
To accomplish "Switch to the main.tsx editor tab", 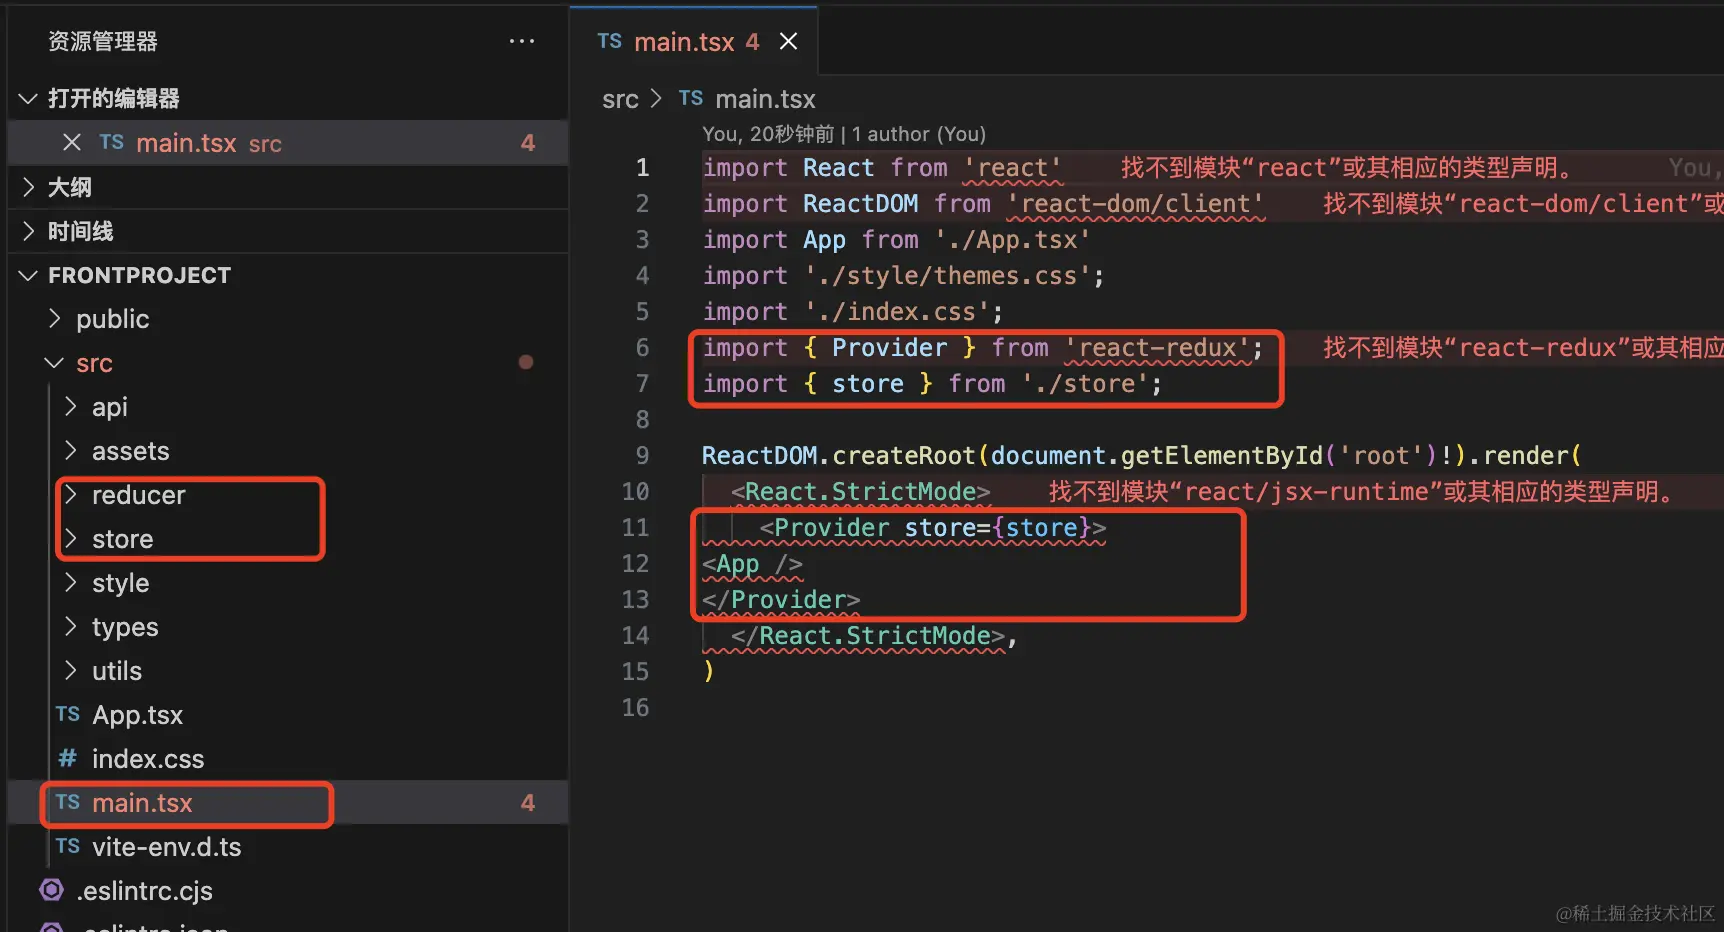I will [696, 41].
